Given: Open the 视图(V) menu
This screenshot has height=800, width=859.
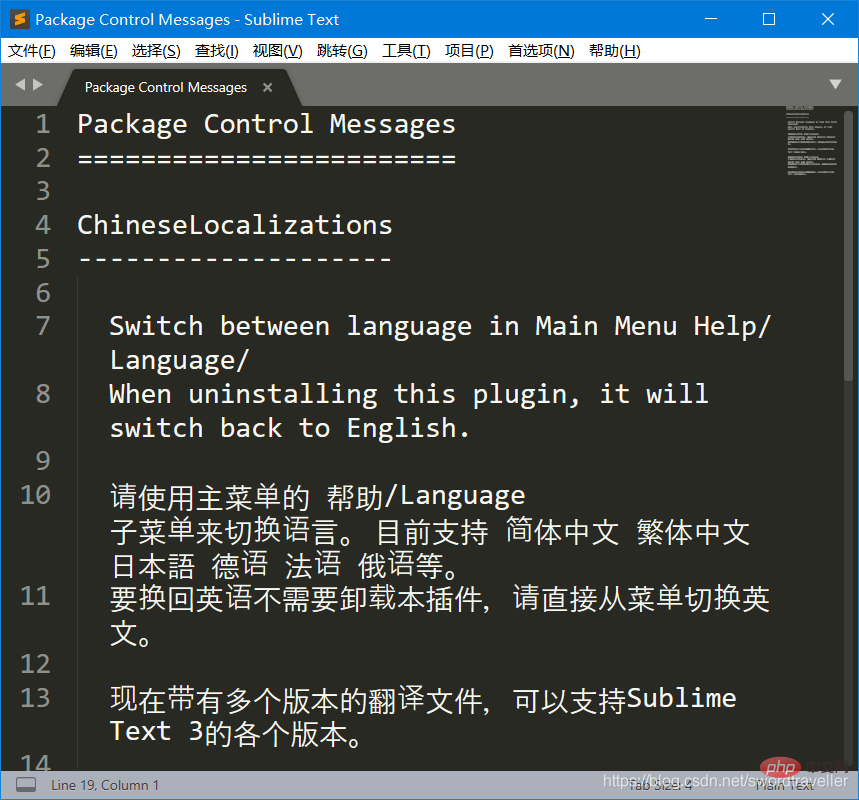Looking at the screenshot, I should click(x=278, y=51).
